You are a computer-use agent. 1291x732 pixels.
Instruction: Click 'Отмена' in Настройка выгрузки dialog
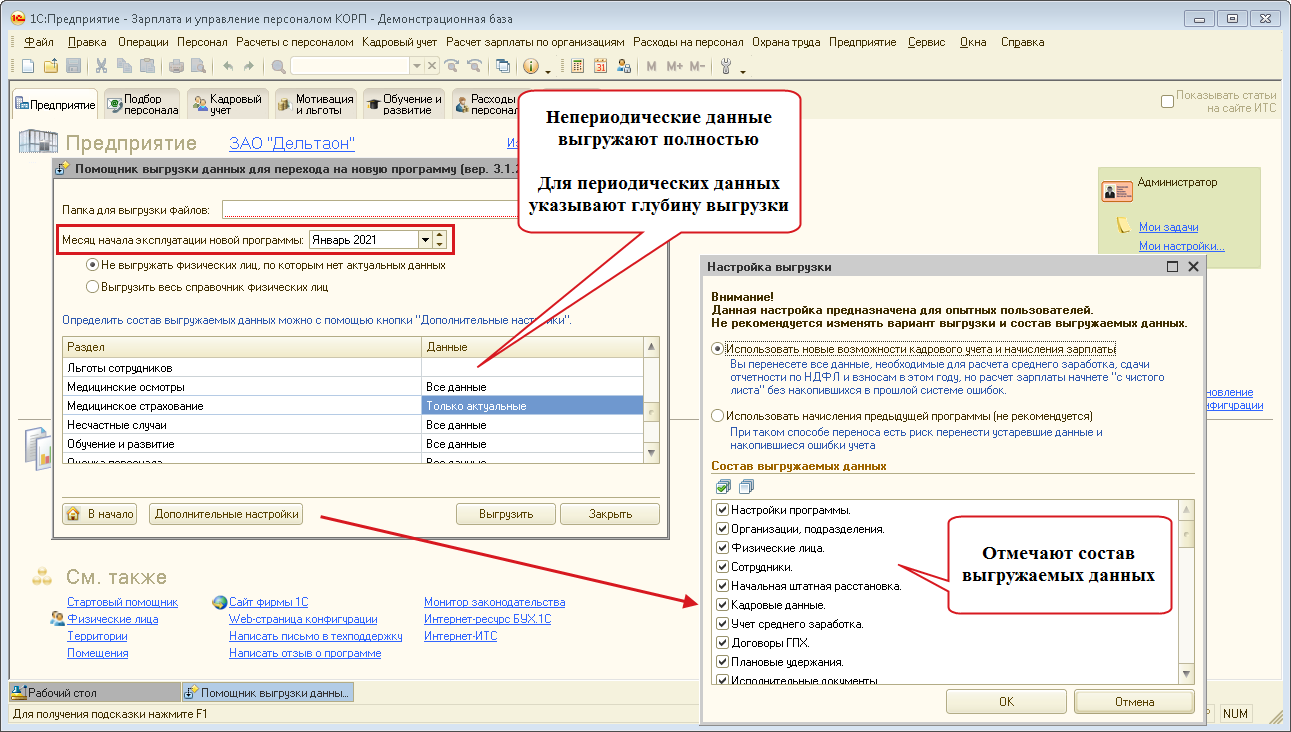pos(1134,702)
